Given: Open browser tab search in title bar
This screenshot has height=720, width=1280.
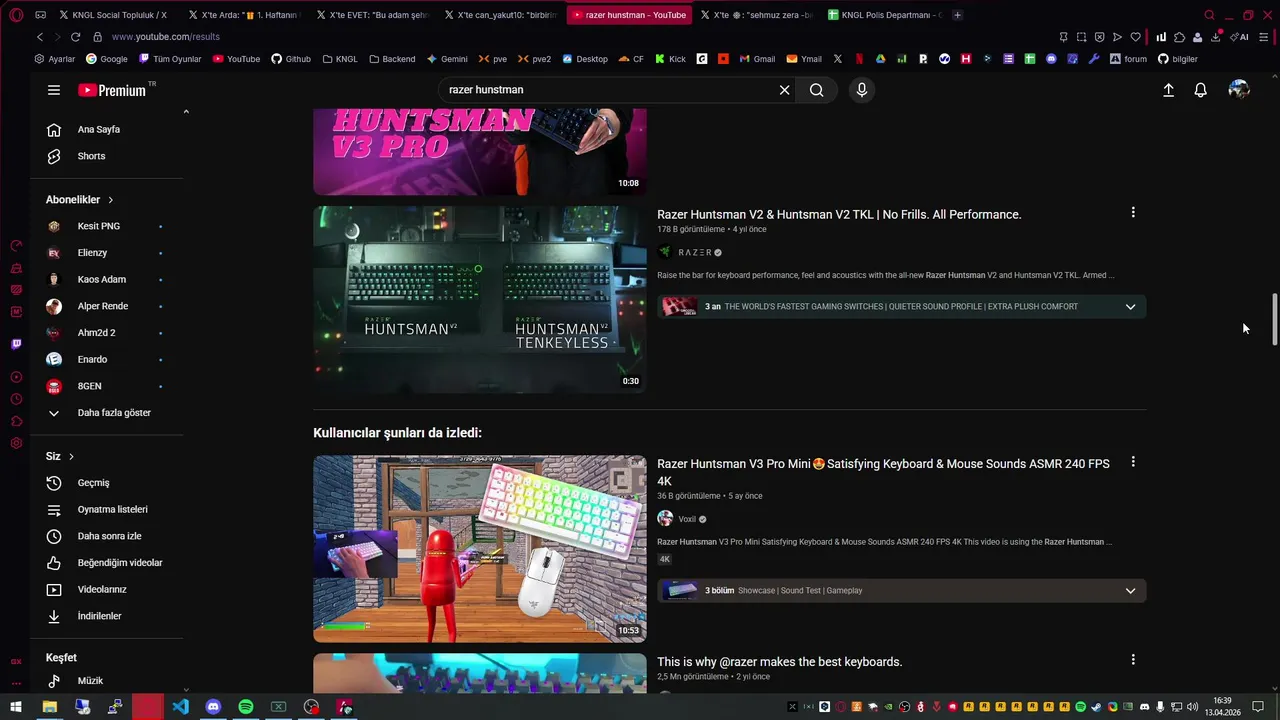Looking at the screenshot, I should click(x=1209, y=15).
